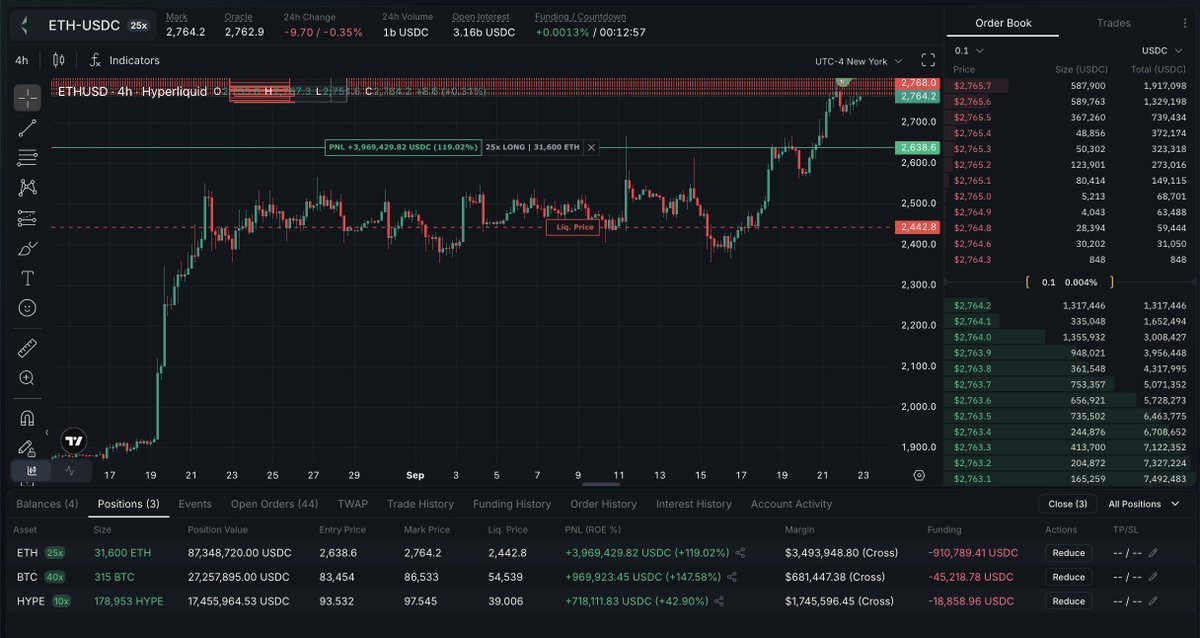Open the Account Activity tab
The height and width of the screenshot is (638, 1200).
click(x=791, y=504)
